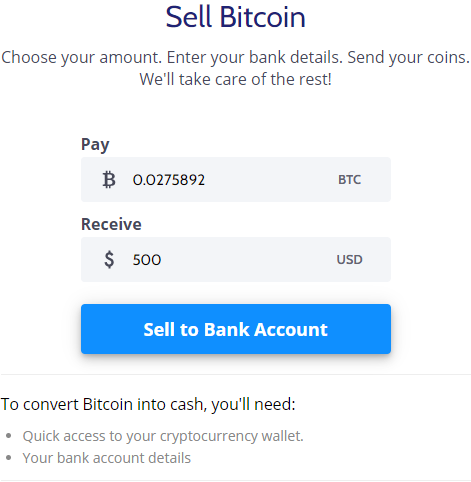Click the Sell Bitcoin page heading
This screenshot has height=482, width=471.
(235, 17)
